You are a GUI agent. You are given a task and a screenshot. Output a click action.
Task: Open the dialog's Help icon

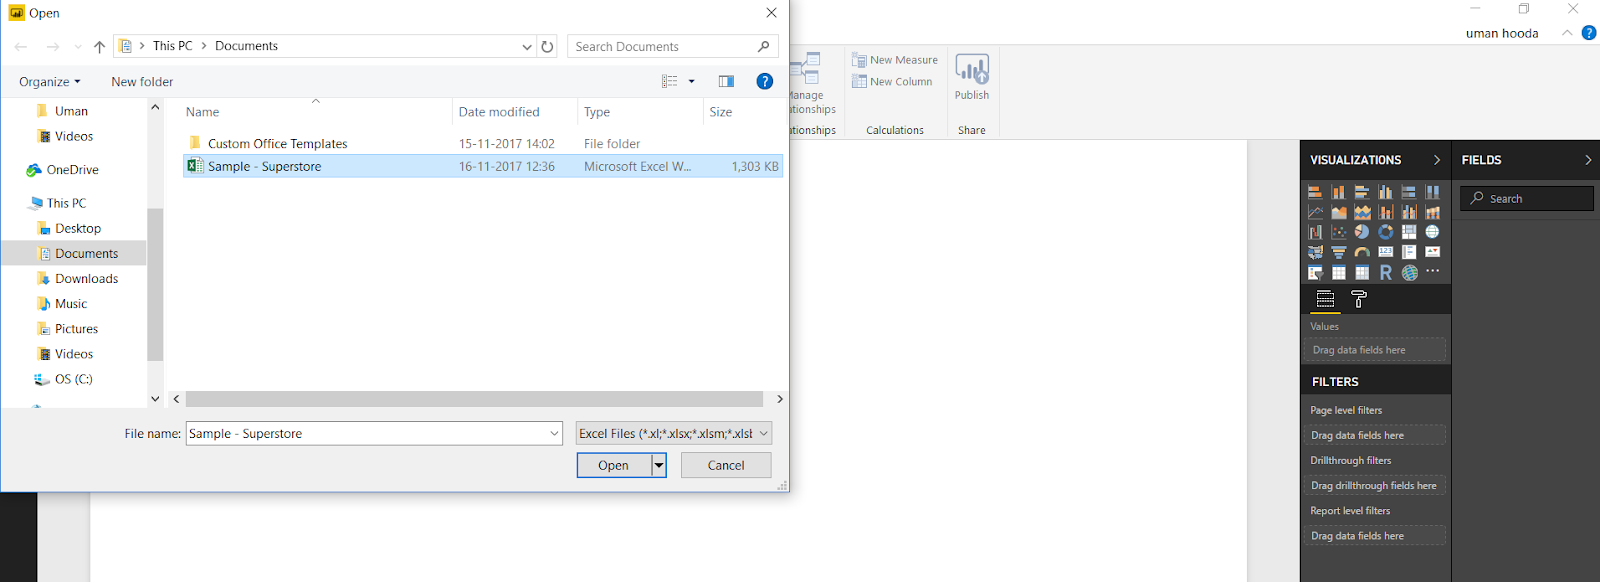tap(765, 82)
